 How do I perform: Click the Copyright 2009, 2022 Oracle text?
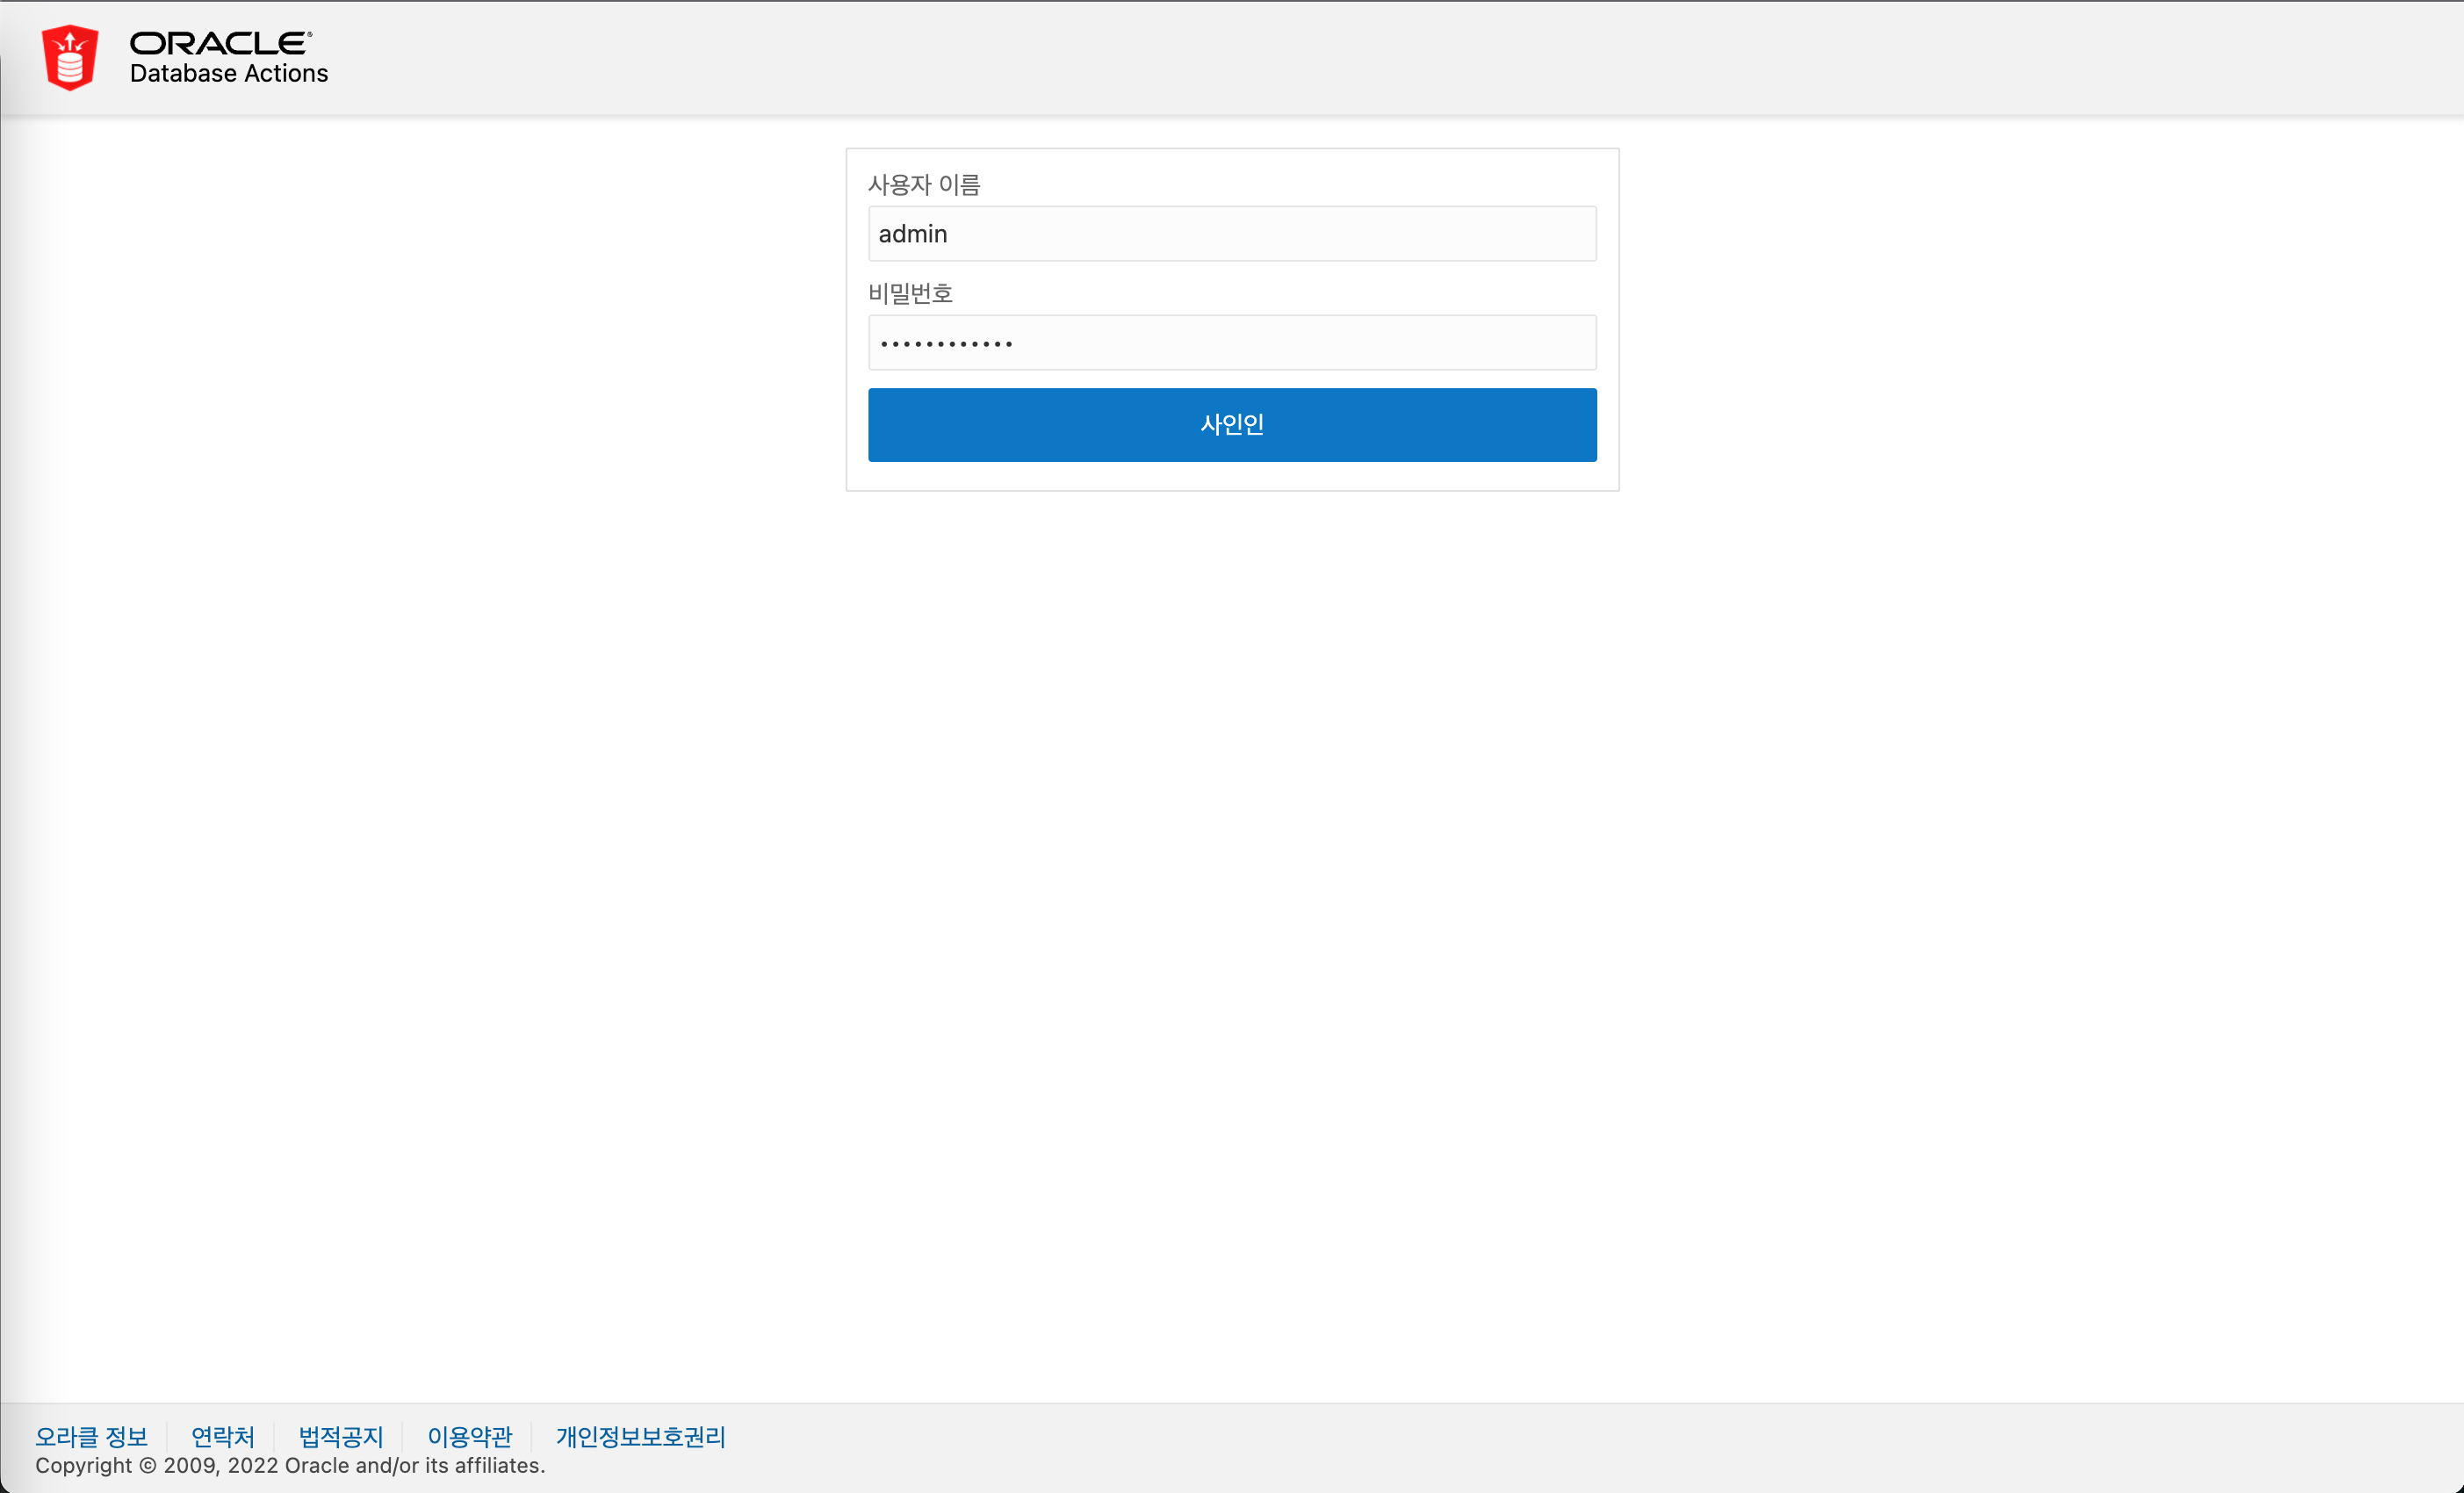290,1466
